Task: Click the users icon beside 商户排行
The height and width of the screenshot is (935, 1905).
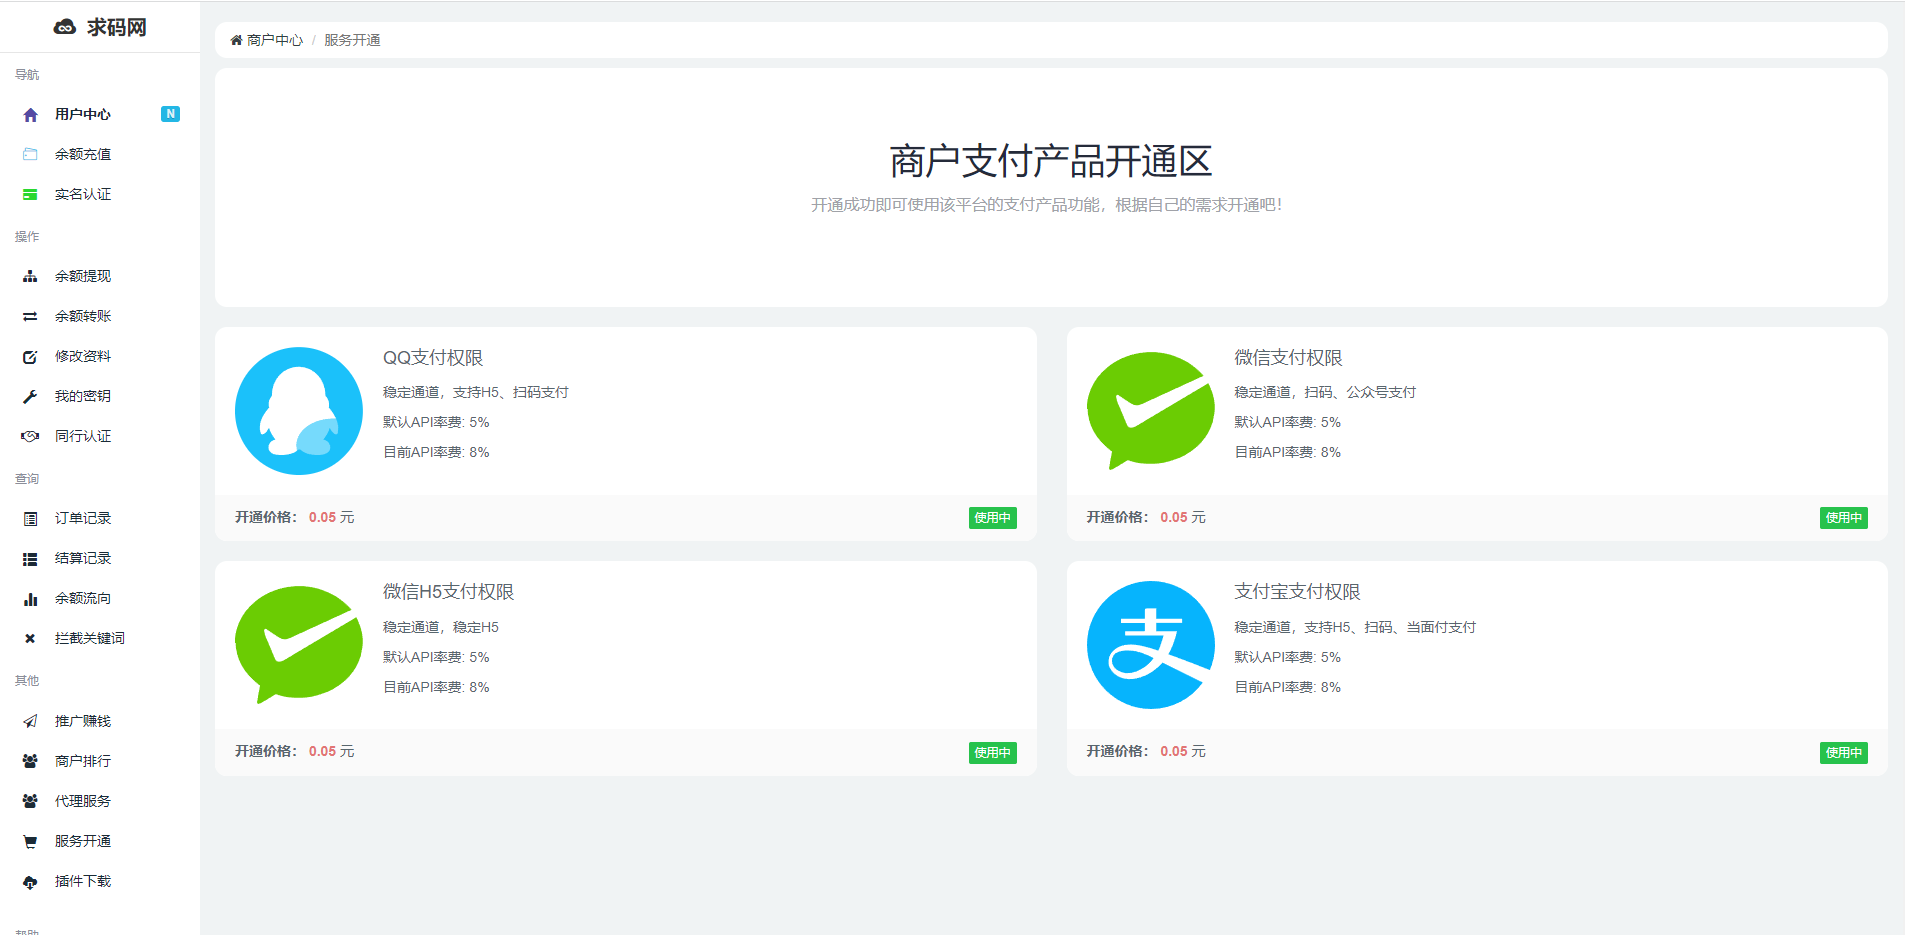Action: click(30, 761)
